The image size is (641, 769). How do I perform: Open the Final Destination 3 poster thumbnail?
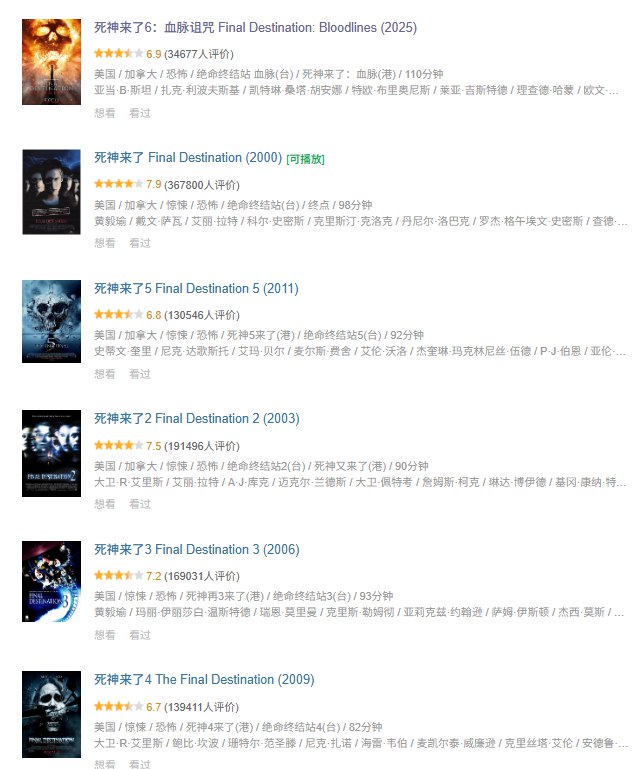(51, 582)
